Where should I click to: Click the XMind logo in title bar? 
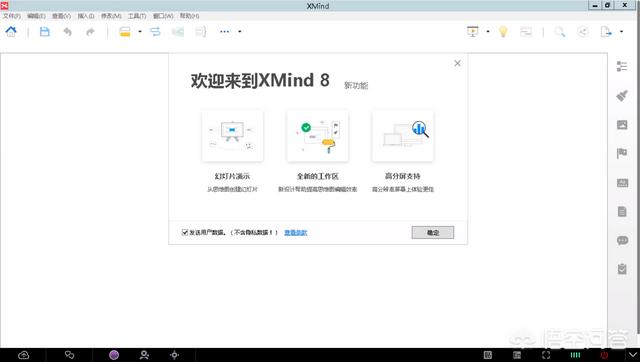click(4, 5)
